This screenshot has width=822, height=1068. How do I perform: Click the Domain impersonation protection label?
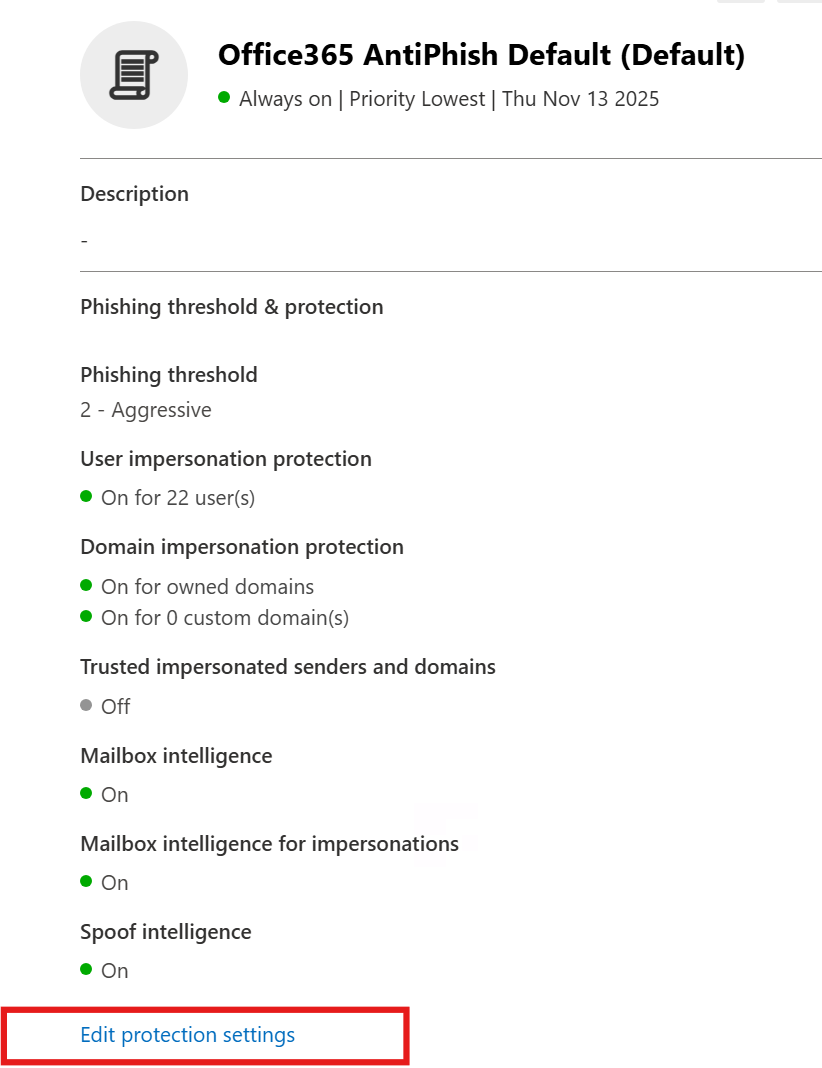(x=242, y=547)
